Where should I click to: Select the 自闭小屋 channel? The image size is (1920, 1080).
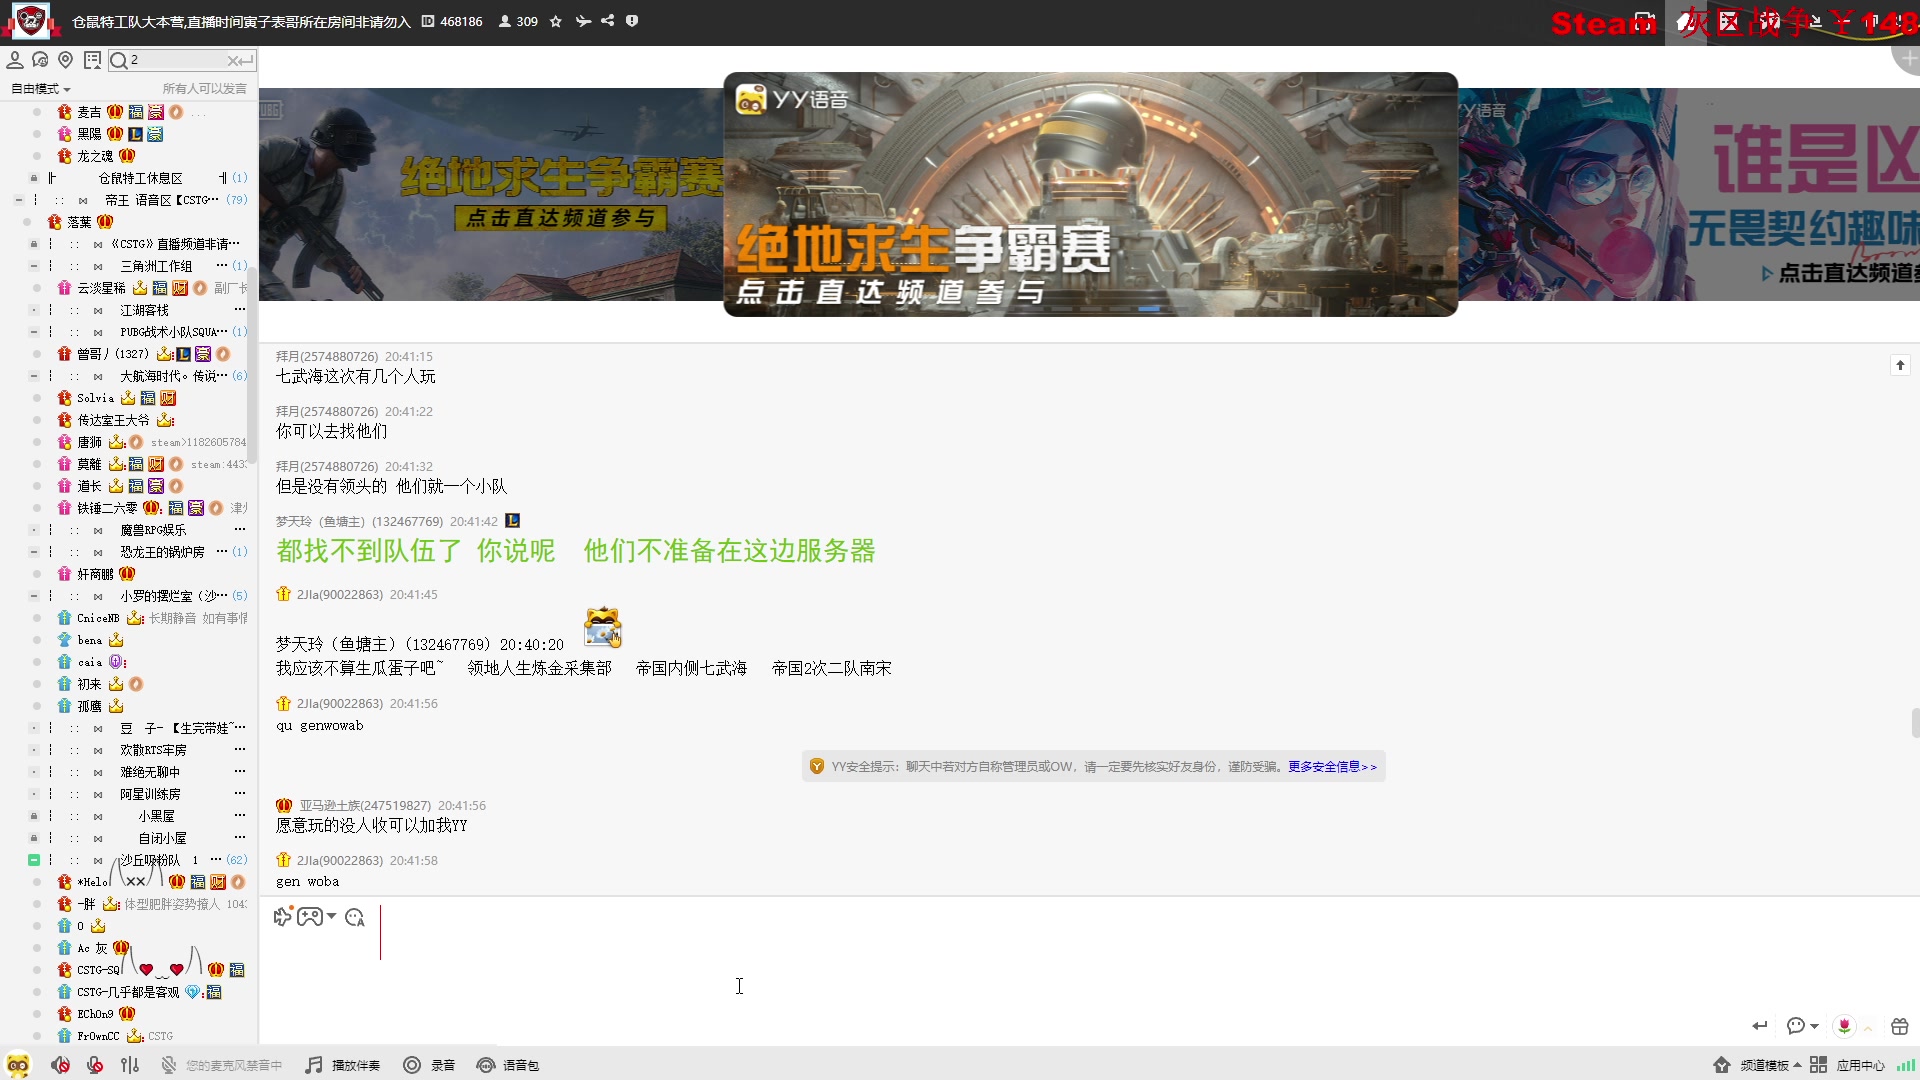(162, 838)
